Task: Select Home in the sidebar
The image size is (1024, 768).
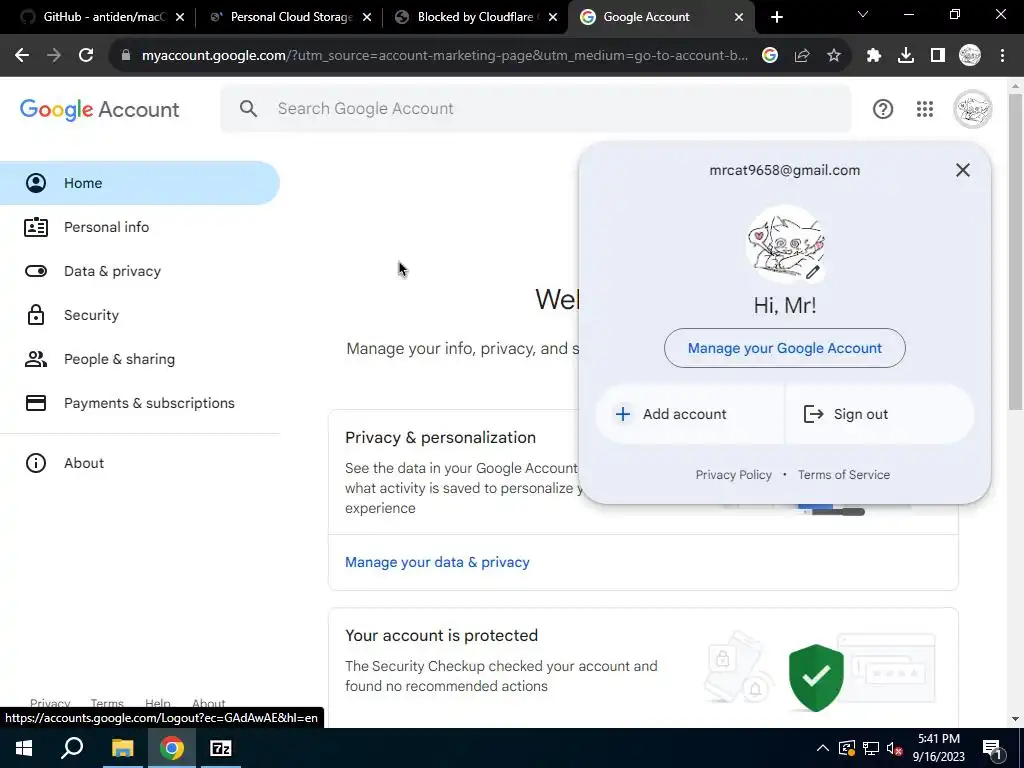Action: [x=140, y=183]
